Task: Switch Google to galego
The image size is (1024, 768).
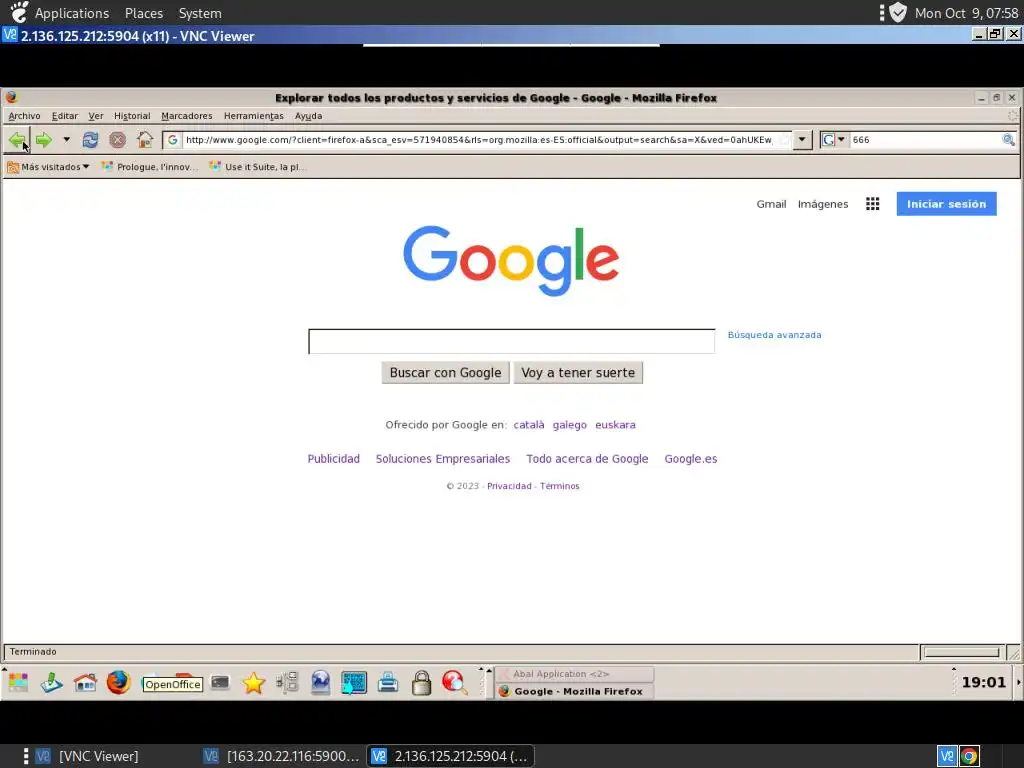Action: 569,424
